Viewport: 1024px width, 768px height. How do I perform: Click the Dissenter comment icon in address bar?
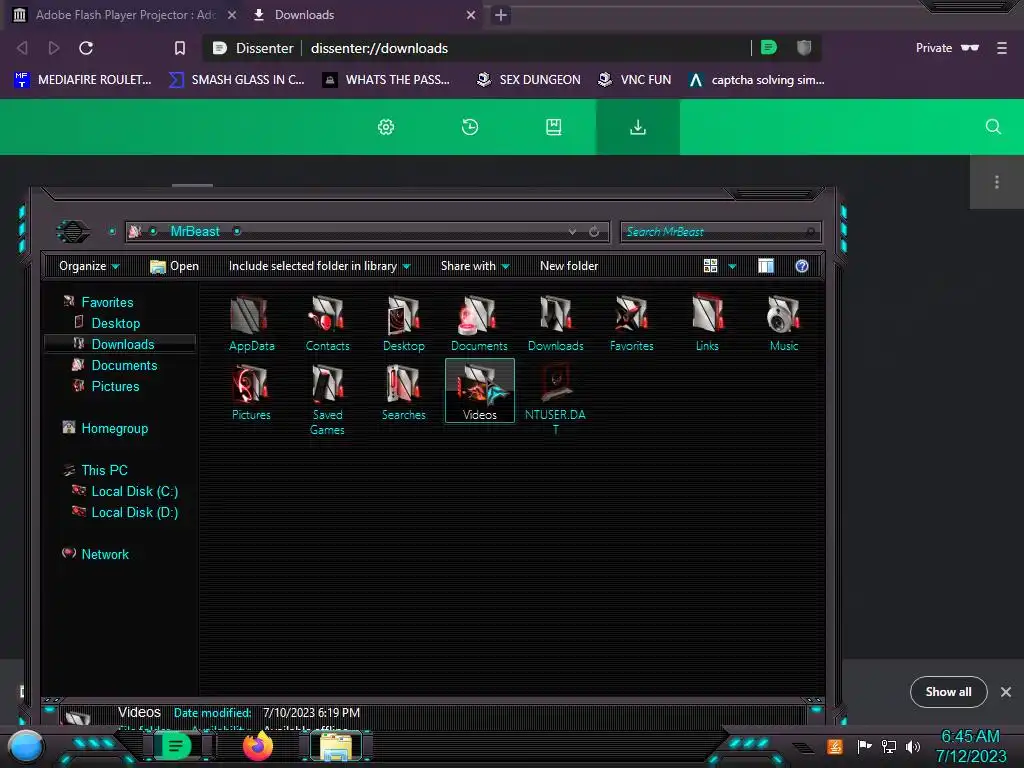click(769, 47)
